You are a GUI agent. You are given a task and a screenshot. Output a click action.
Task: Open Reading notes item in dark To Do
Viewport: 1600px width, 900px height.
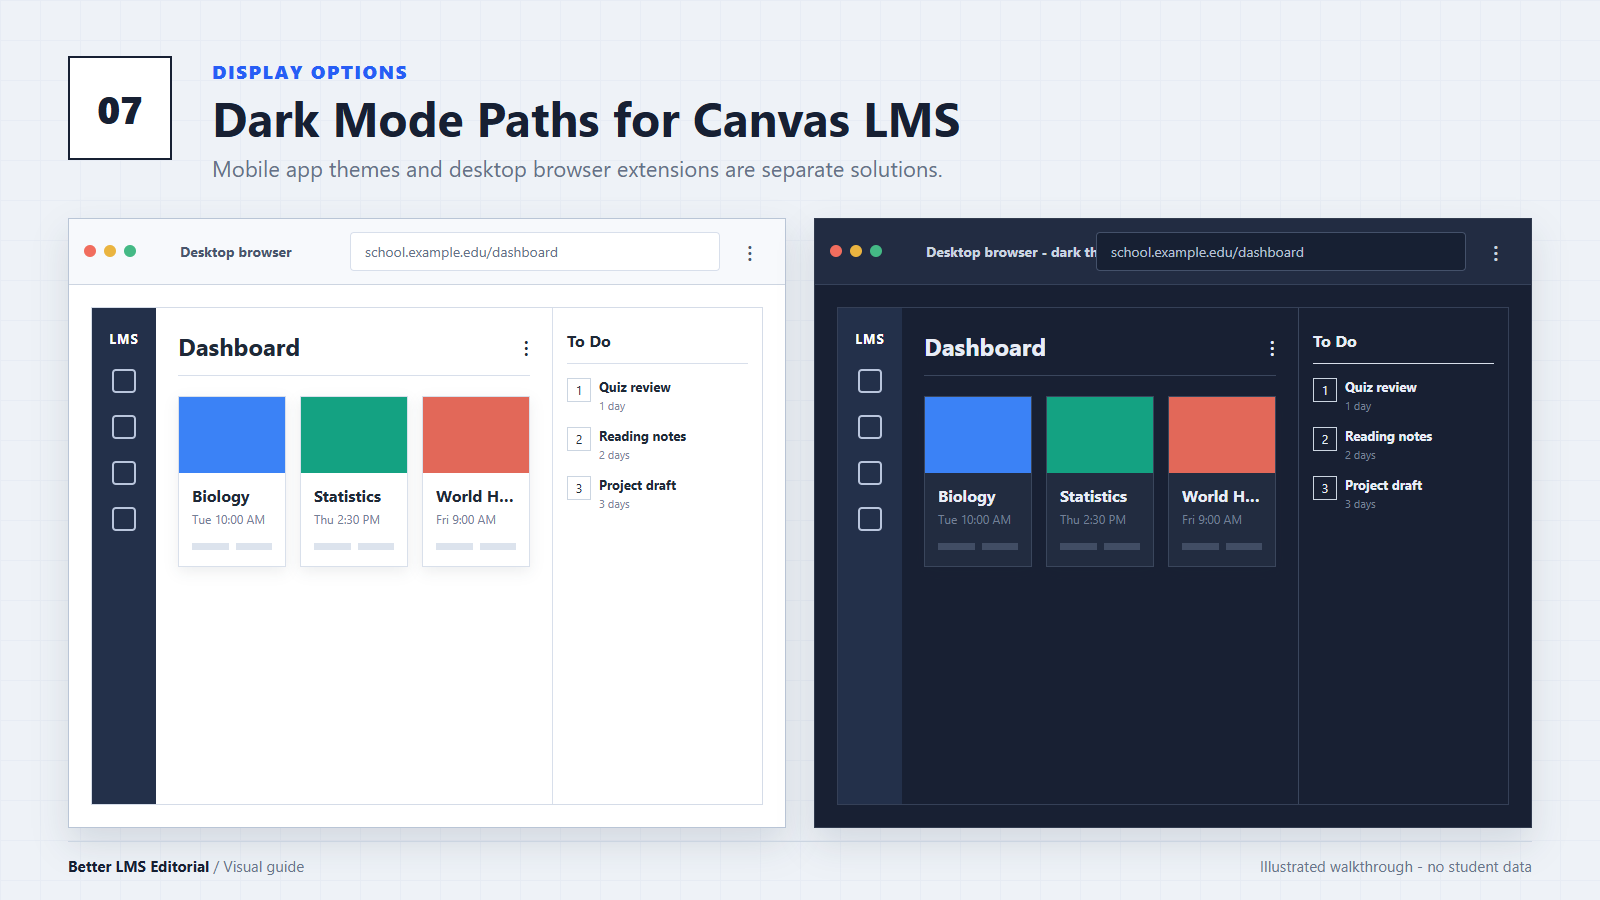coord(1403,444)
